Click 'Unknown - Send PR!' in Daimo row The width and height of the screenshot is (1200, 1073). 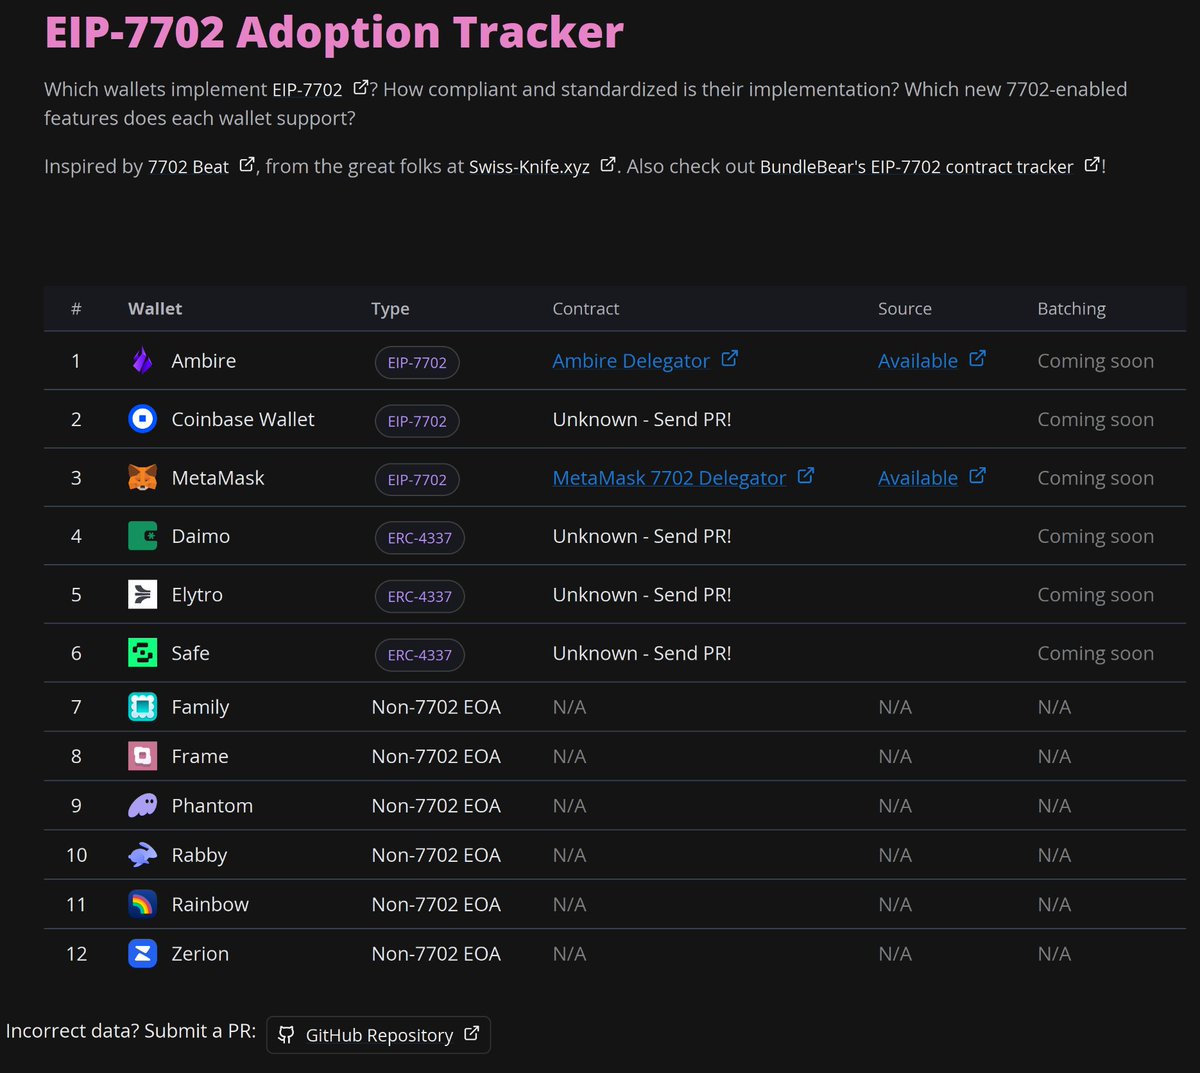coord(642,536)
